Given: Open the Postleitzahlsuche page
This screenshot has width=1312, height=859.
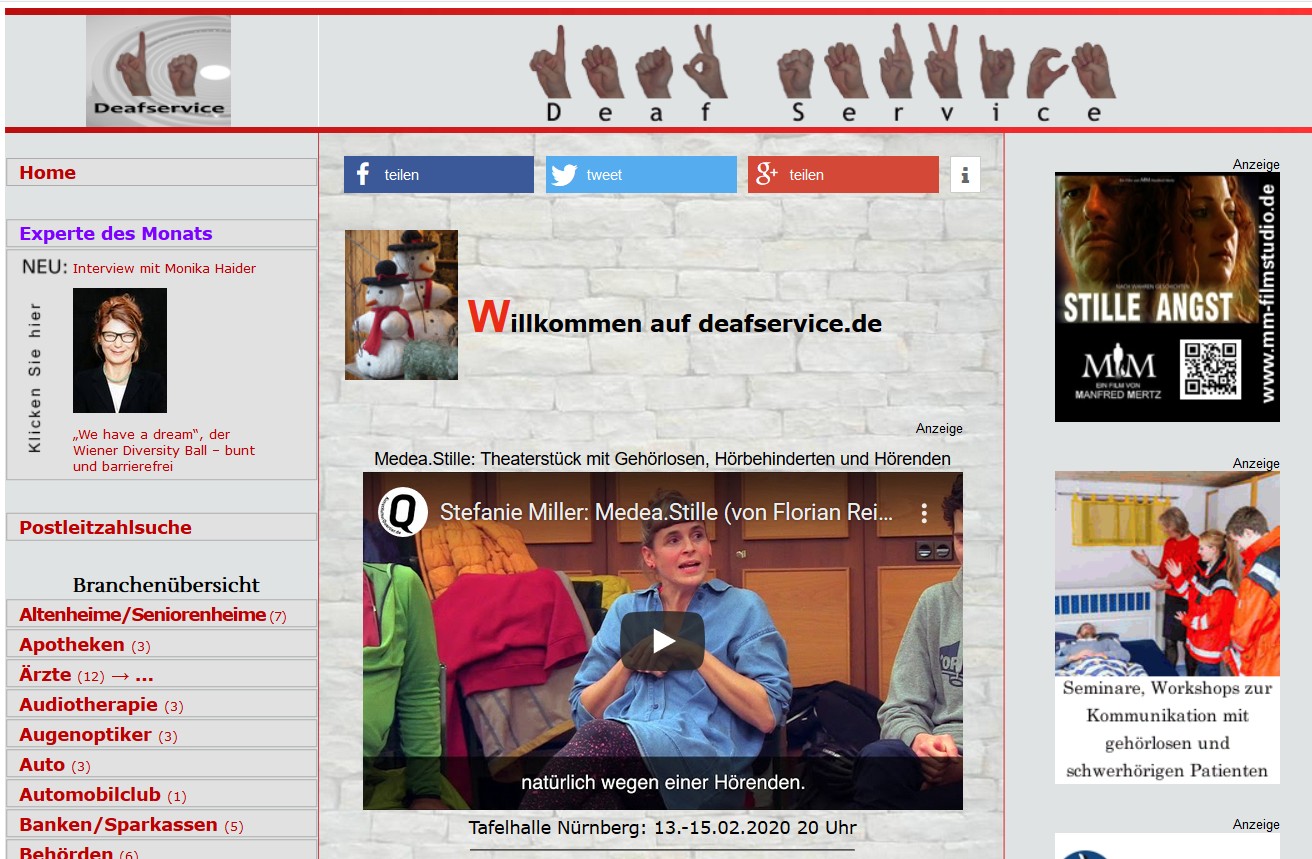Looking at the screenshot, I should pyautogui.click(x=105, y=528).
